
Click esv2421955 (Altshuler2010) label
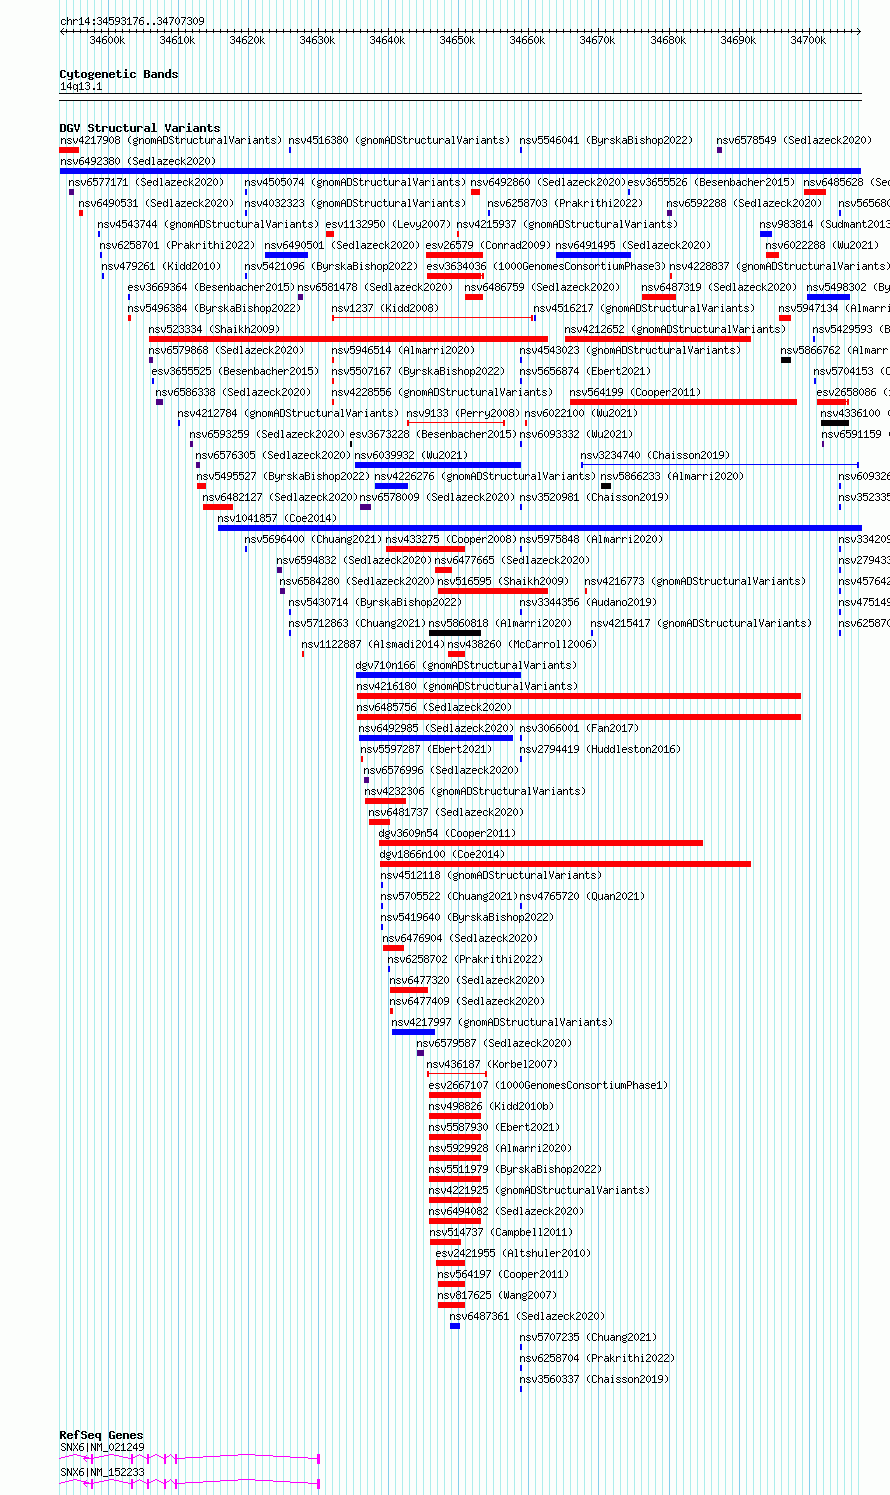[513, 1253]
